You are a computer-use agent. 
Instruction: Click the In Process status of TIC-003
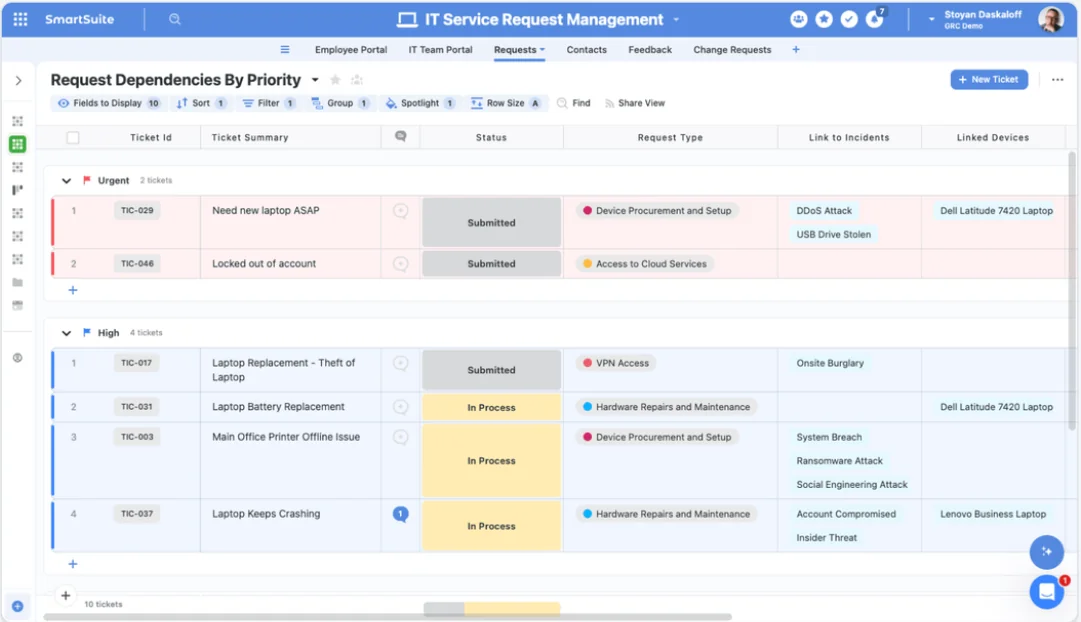pyautogui.click(x=492, y=461)
